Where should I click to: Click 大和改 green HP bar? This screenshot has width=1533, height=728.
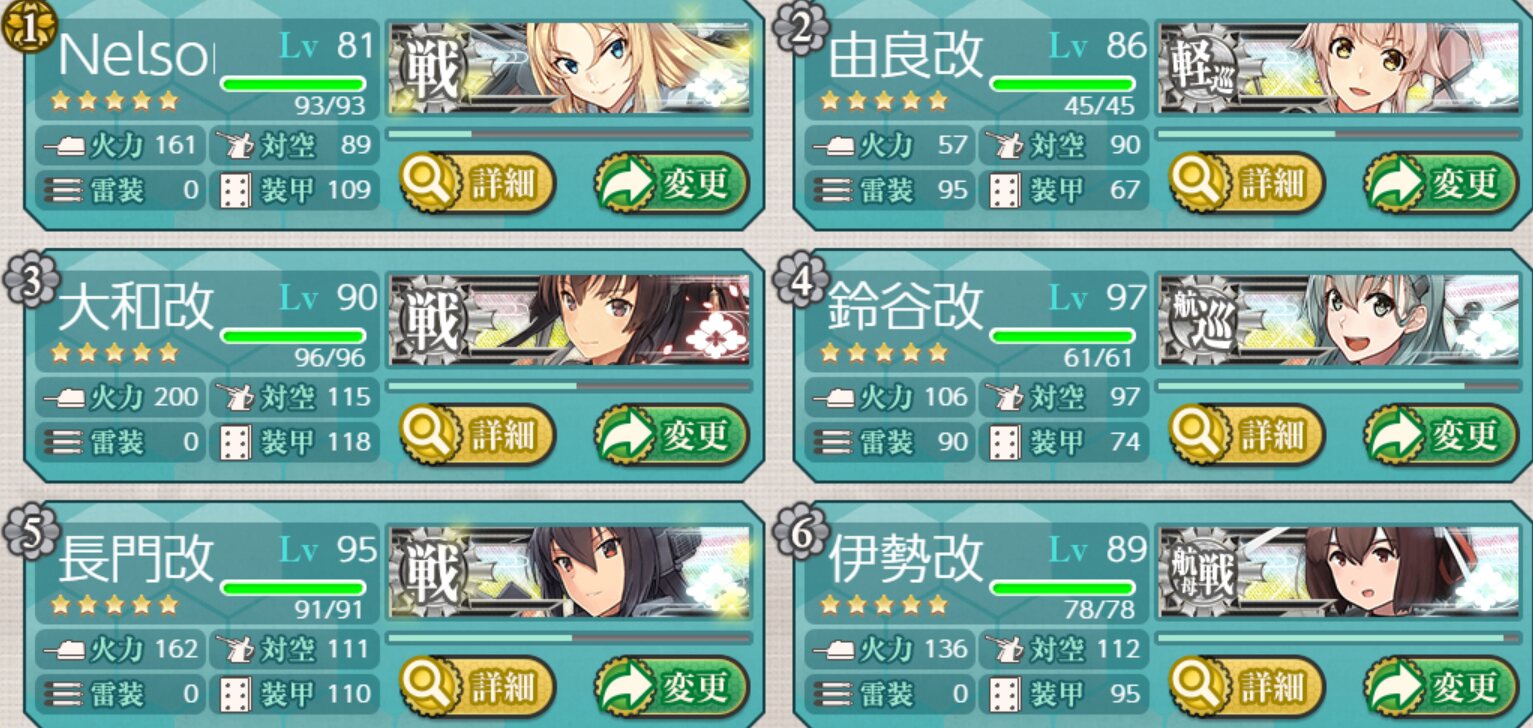coord(293,336)
